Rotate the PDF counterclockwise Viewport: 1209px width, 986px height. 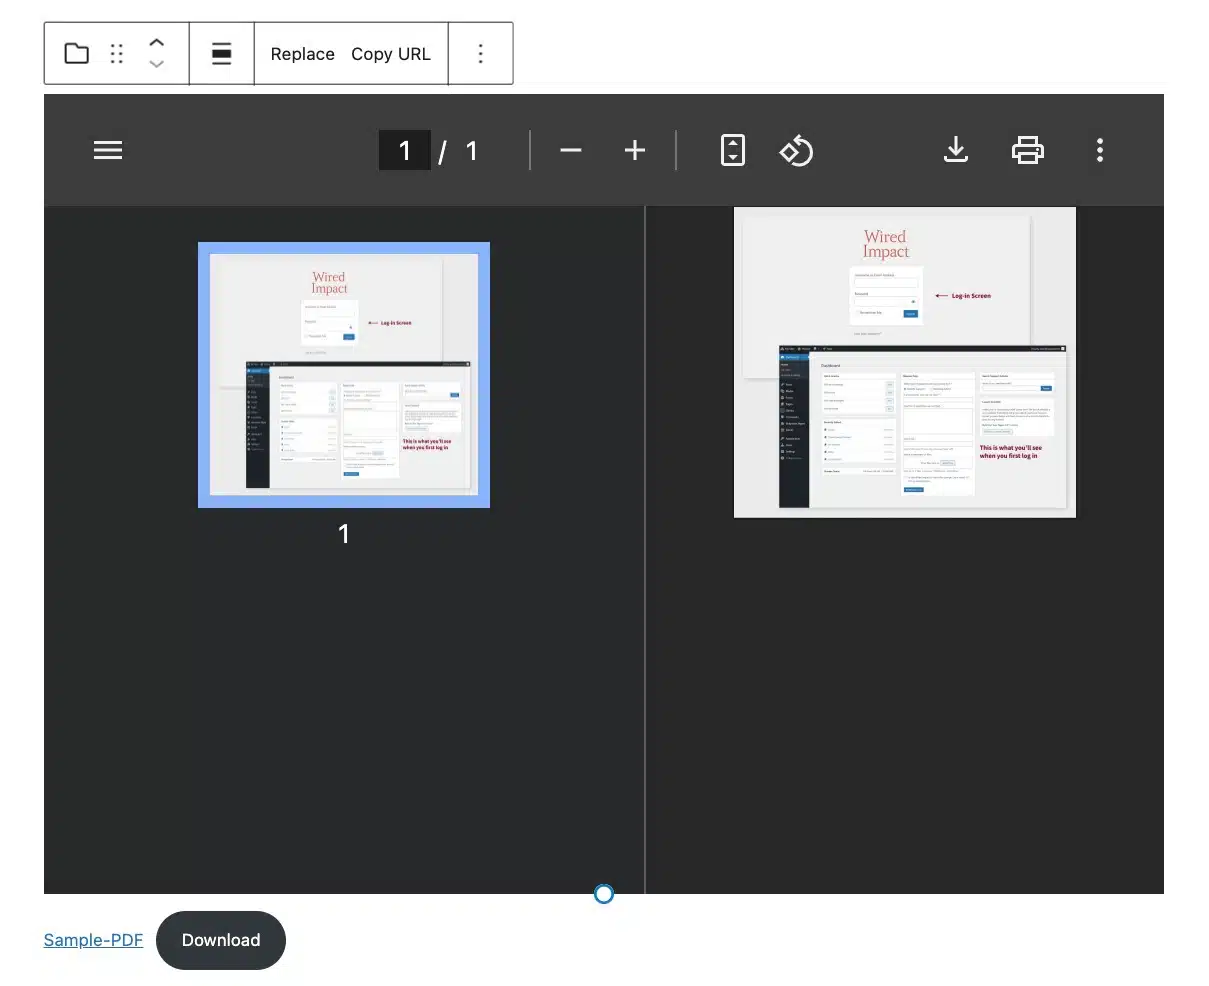coord(796,151)
